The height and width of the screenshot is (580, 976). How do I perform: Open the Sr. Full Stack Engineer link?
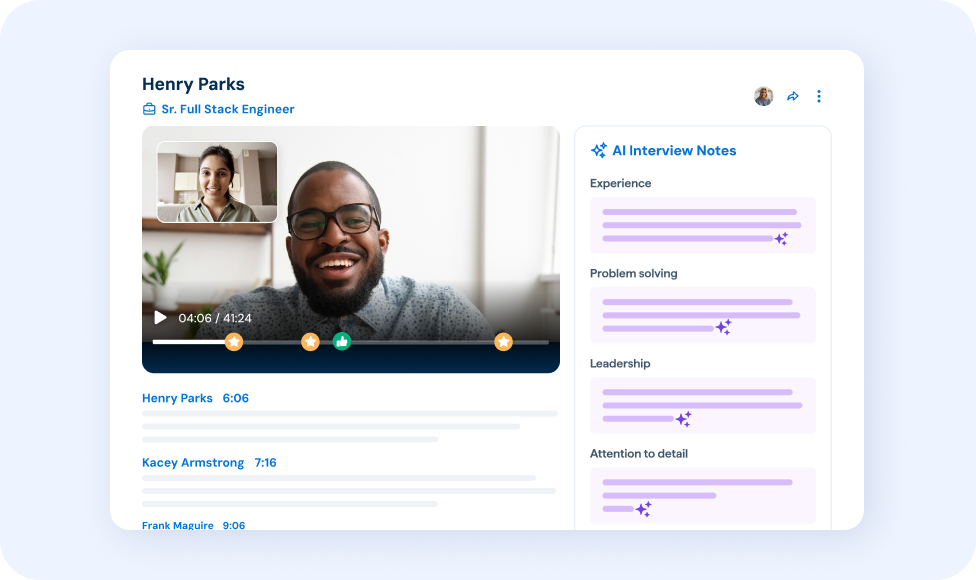coord(228,109)
